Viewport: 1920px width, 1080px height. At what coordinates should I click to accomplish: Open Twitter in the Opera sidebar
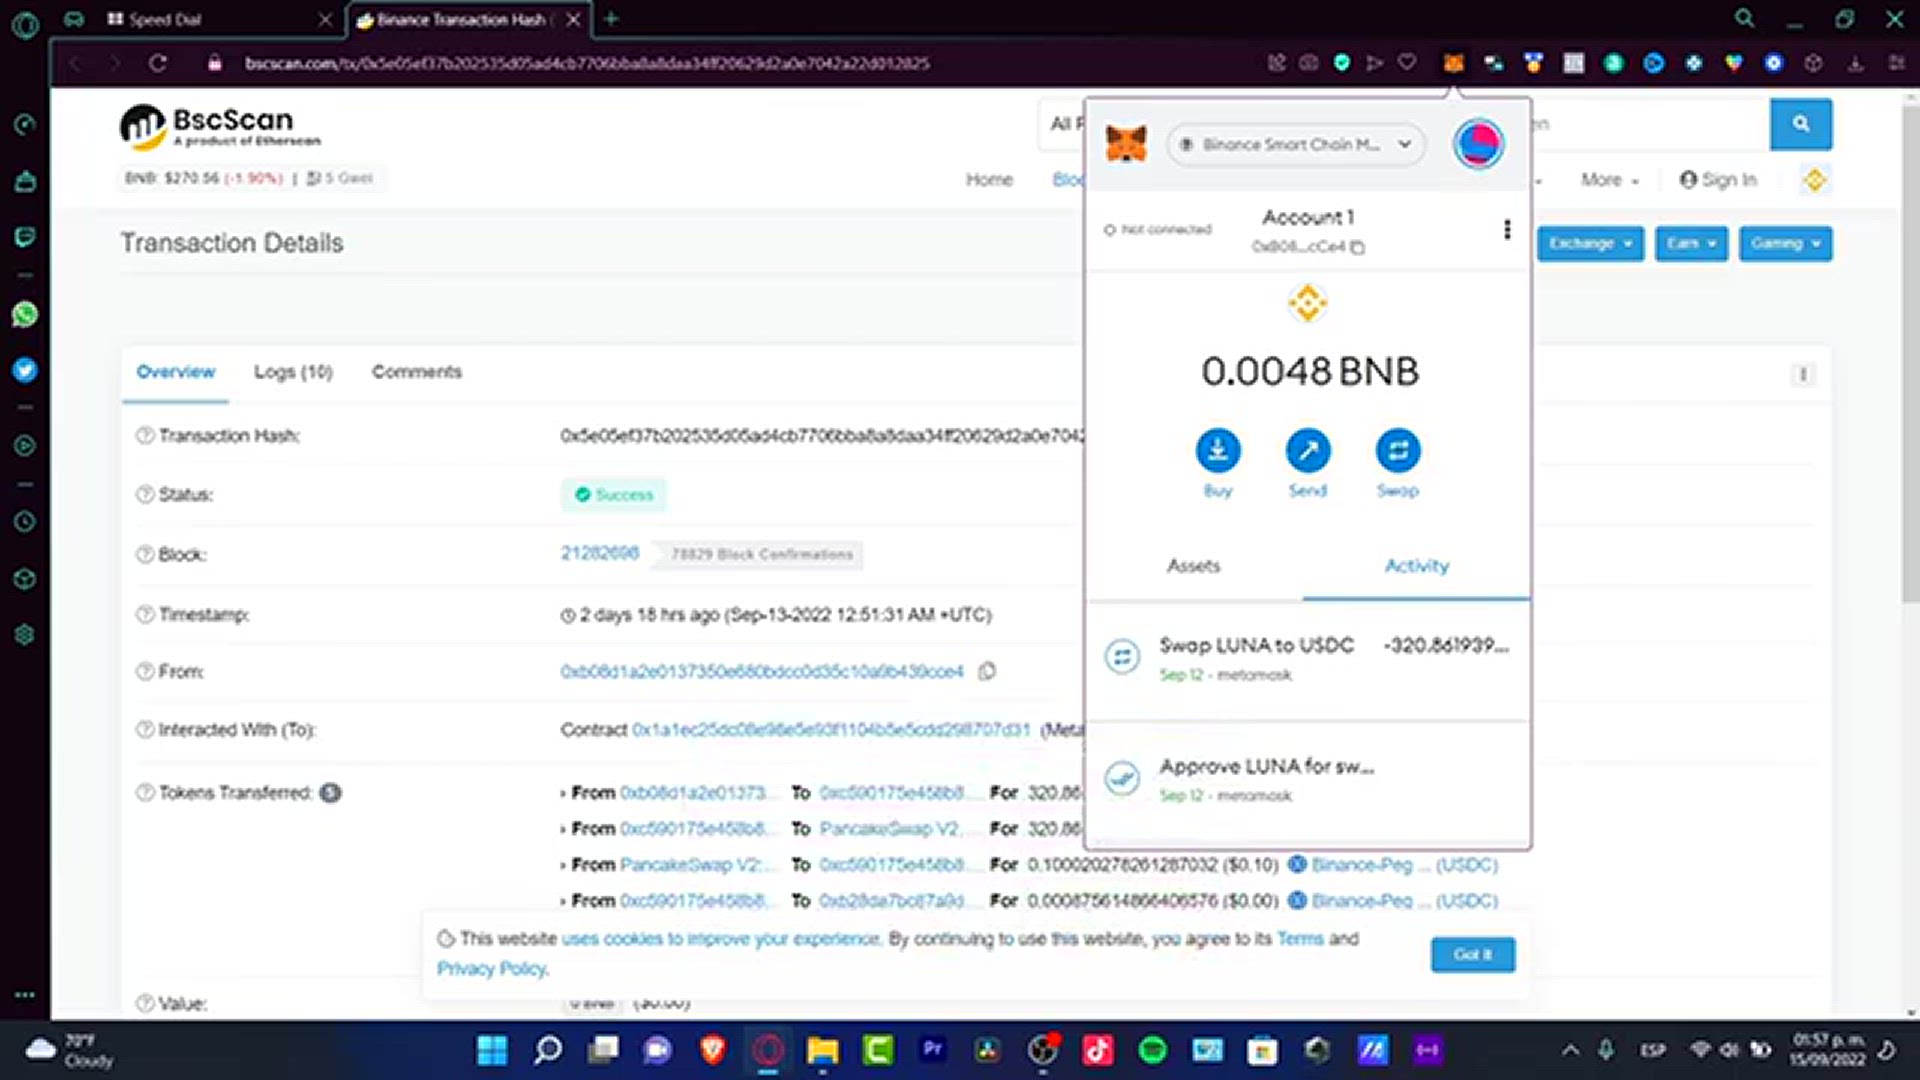(x=25, y=370)
